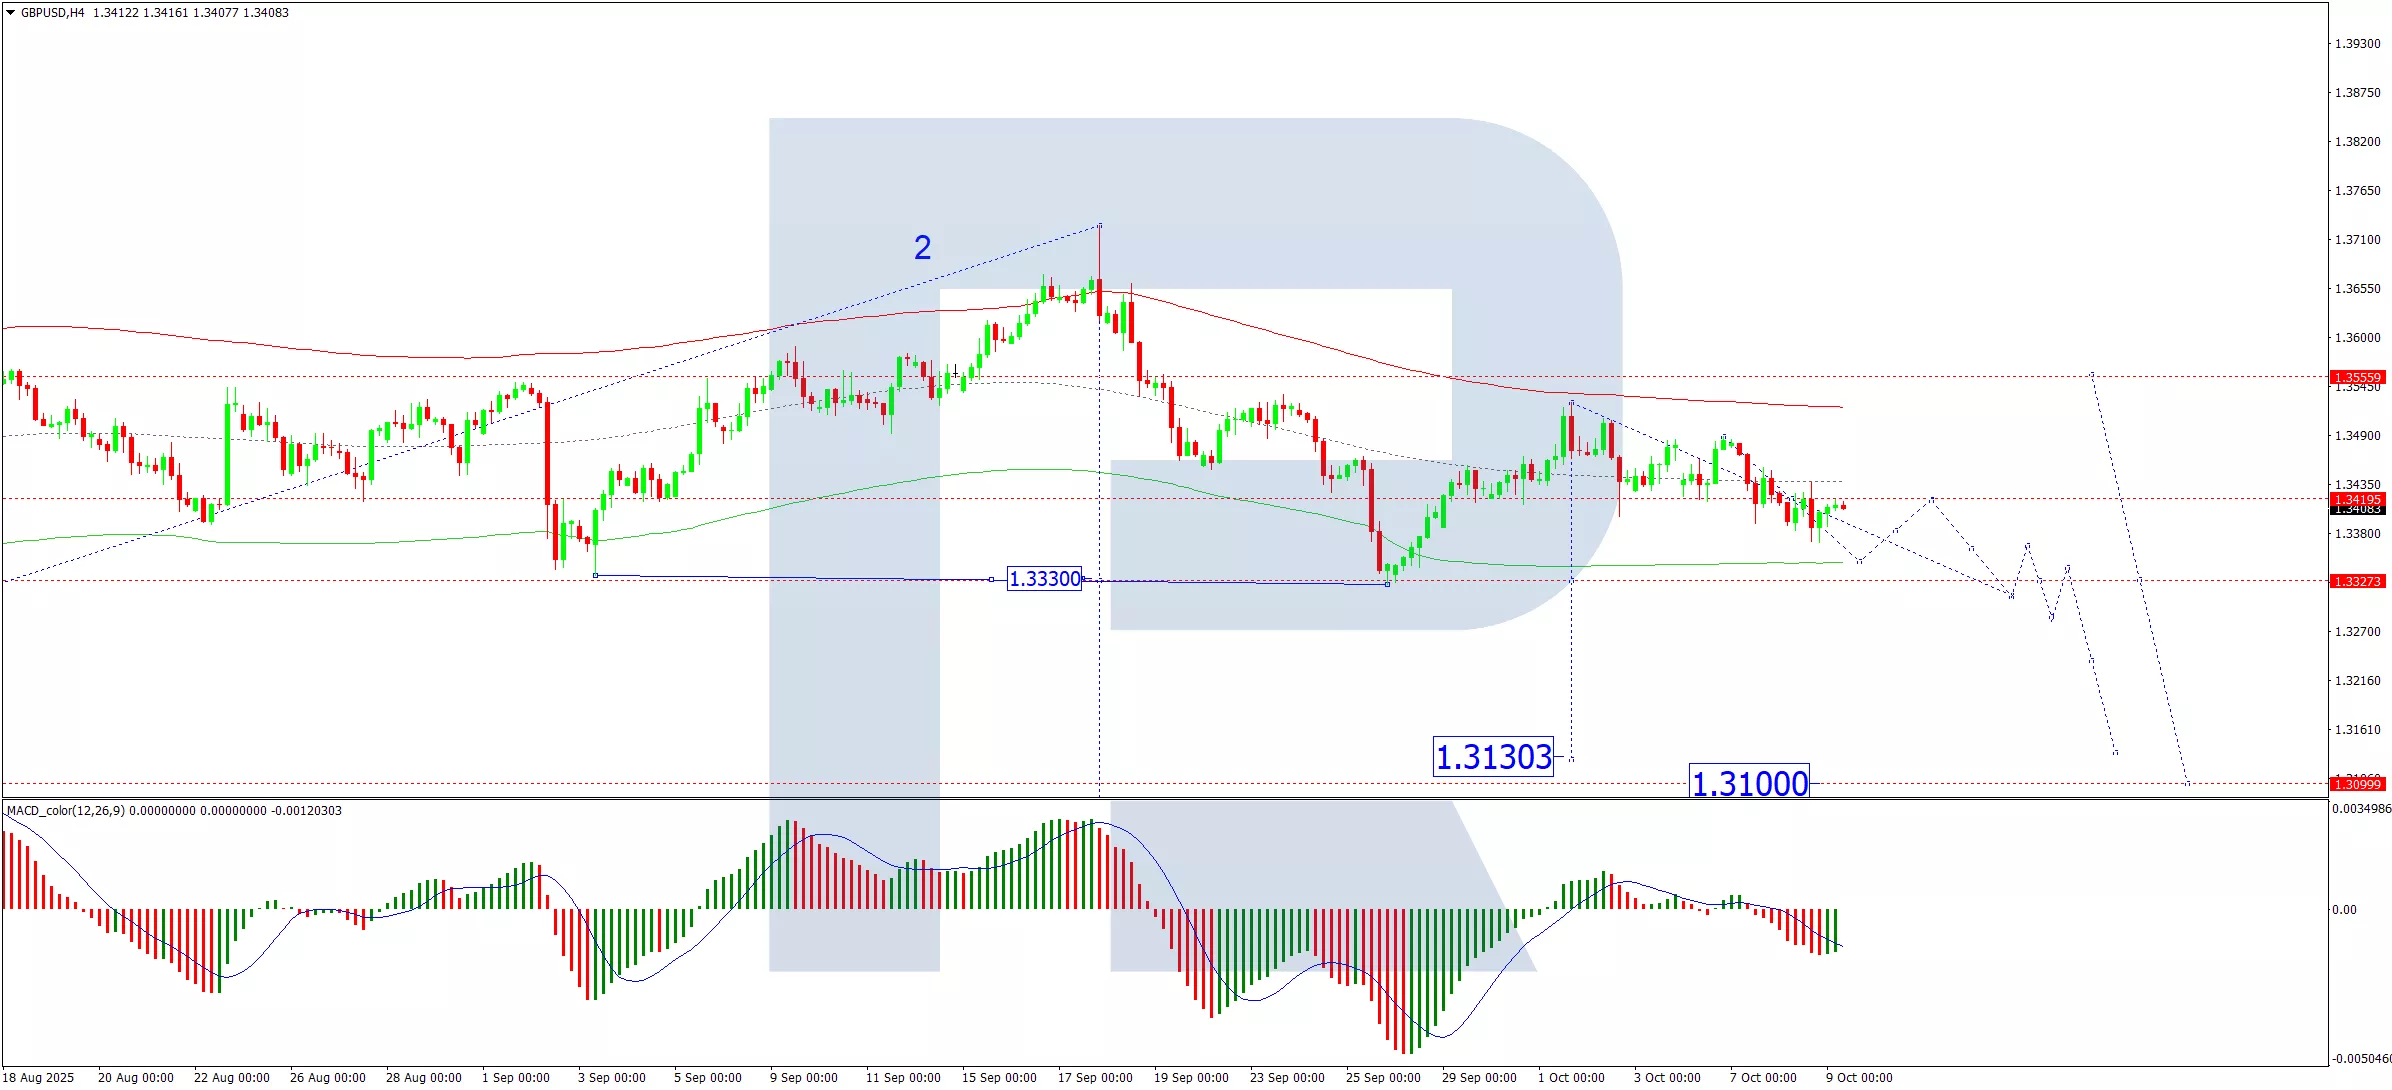Open the dropdown arrow beside GBPUSD,H4
Viewport: 2392px width, 1090px height.
coord(11,13)
